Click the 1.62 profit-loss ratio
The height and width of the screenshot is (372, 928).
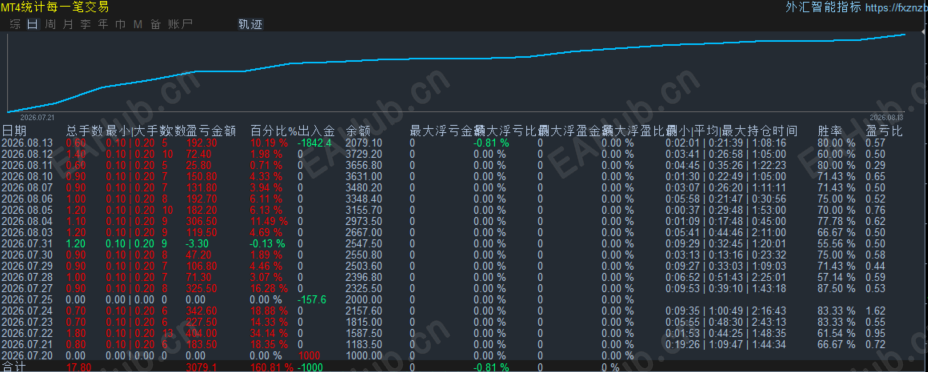click(x=875, y=311)
